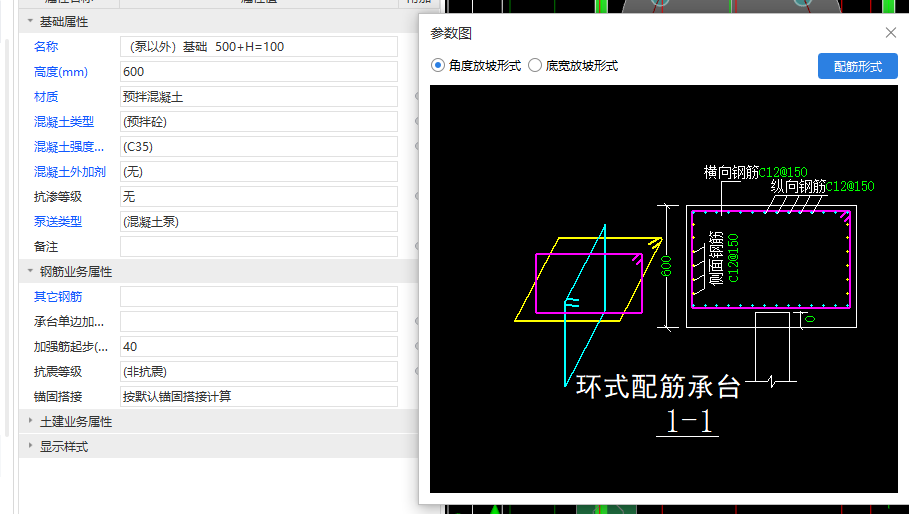The width and height of the screenshot is (909, 514).
Task: Click the 1-1 section label
Action: [x=688, y=421]
